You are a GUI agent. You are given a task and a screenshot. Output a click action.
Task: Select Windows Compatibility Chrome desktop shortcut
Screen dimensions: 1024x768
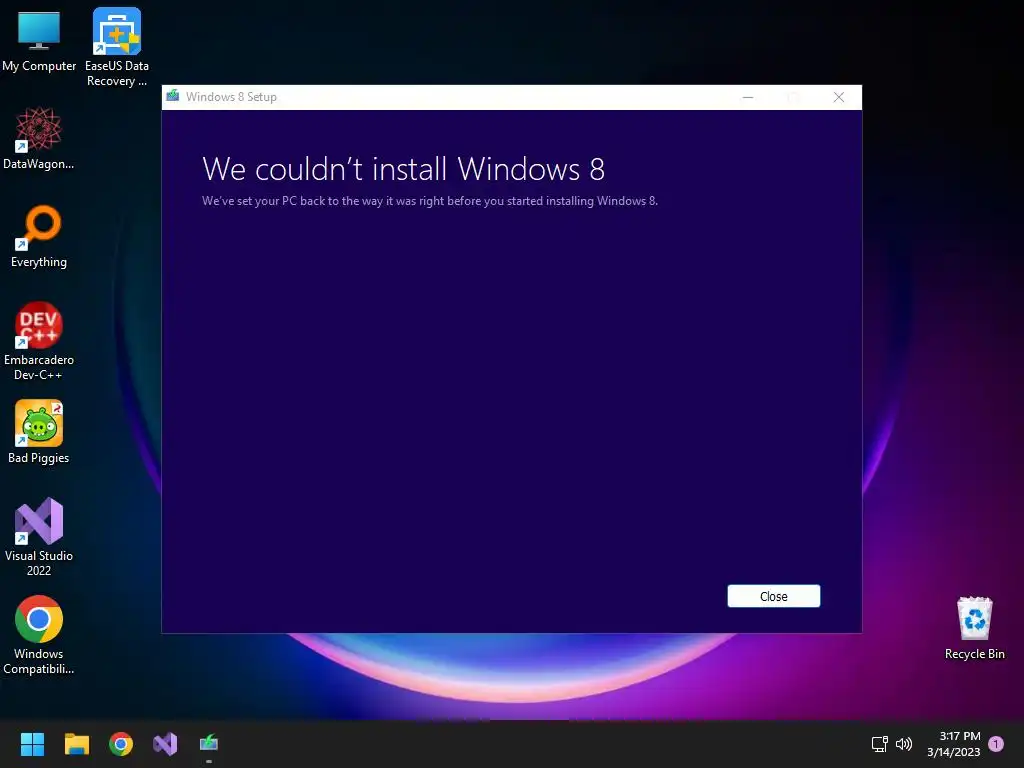[x=39, y=635]
